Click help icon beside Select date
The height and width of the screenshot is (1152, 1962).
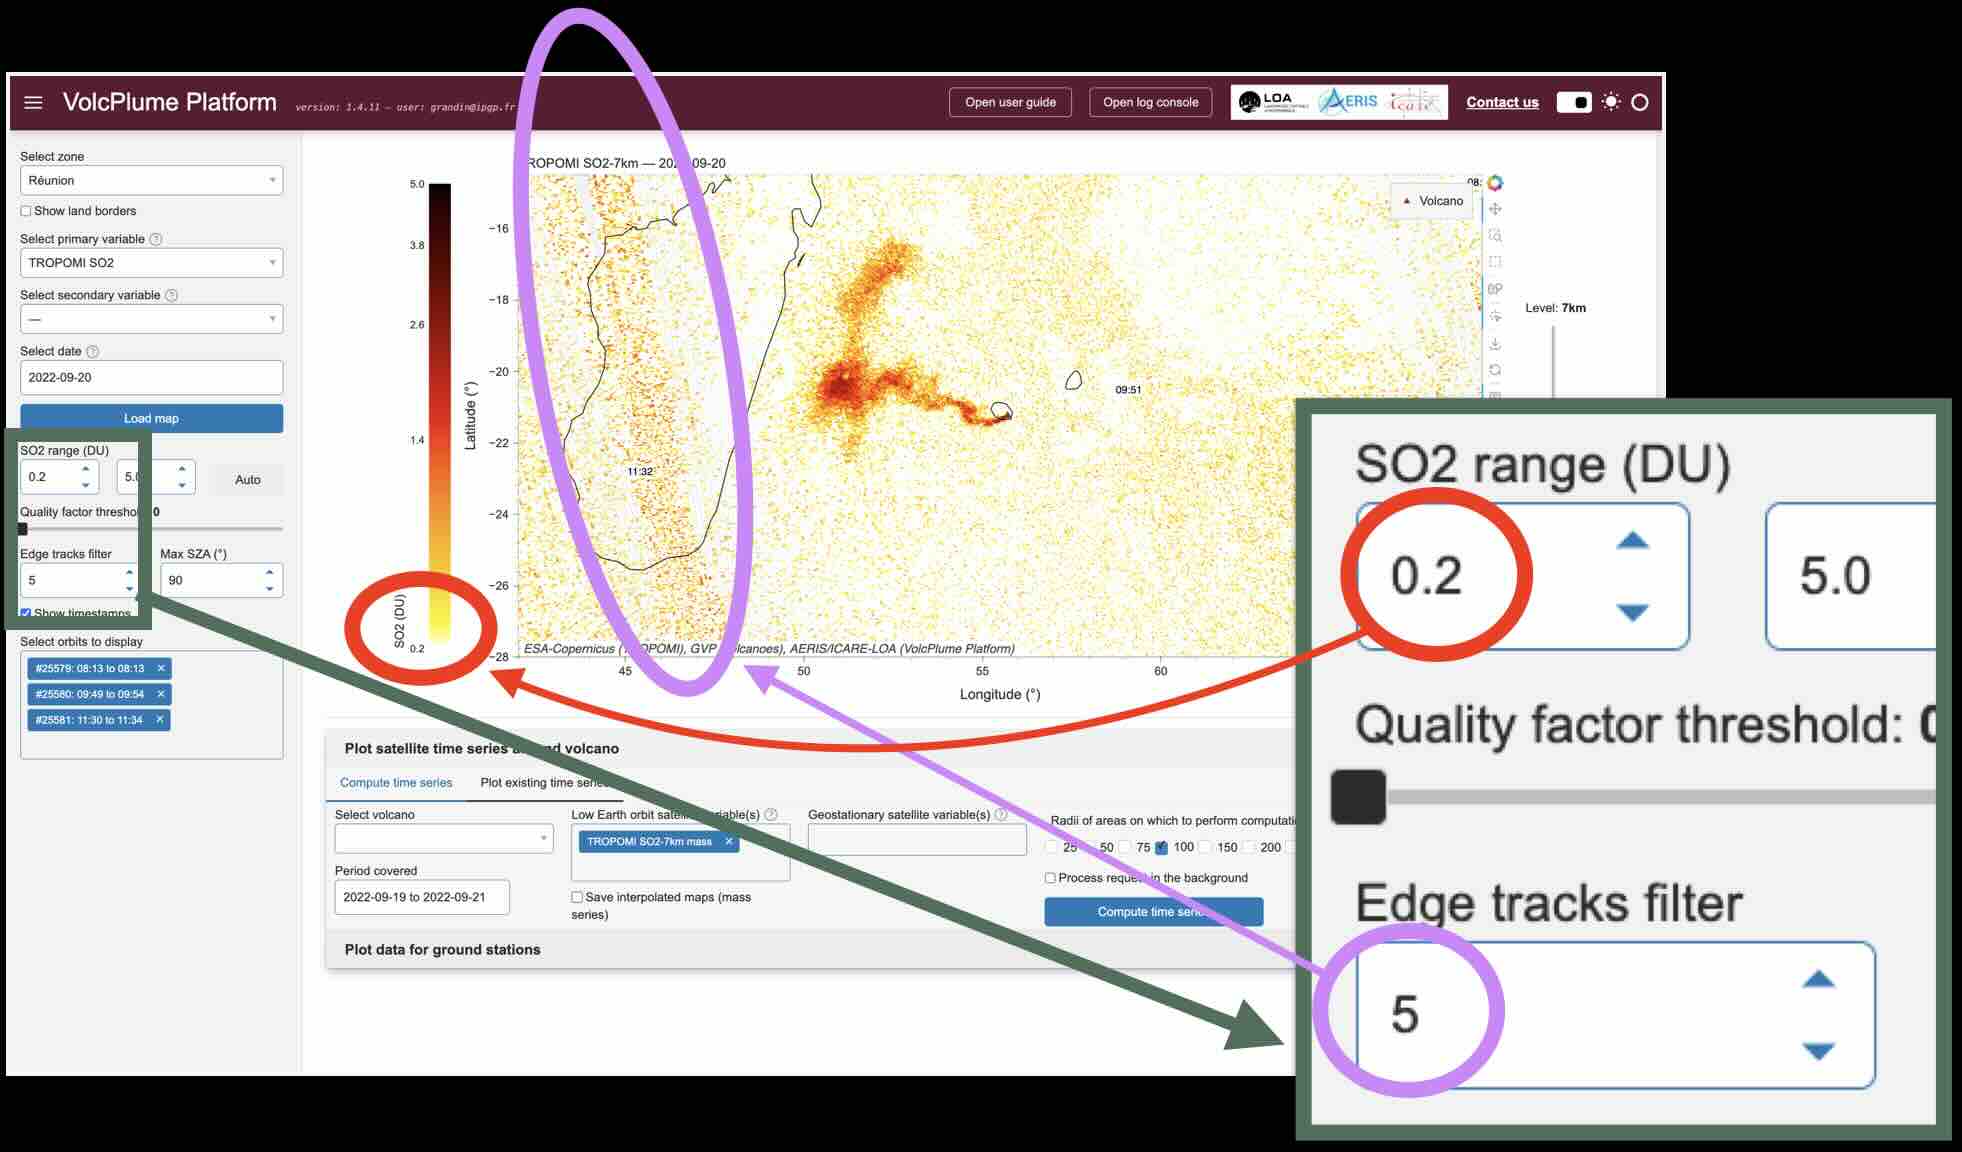[93, 352]
